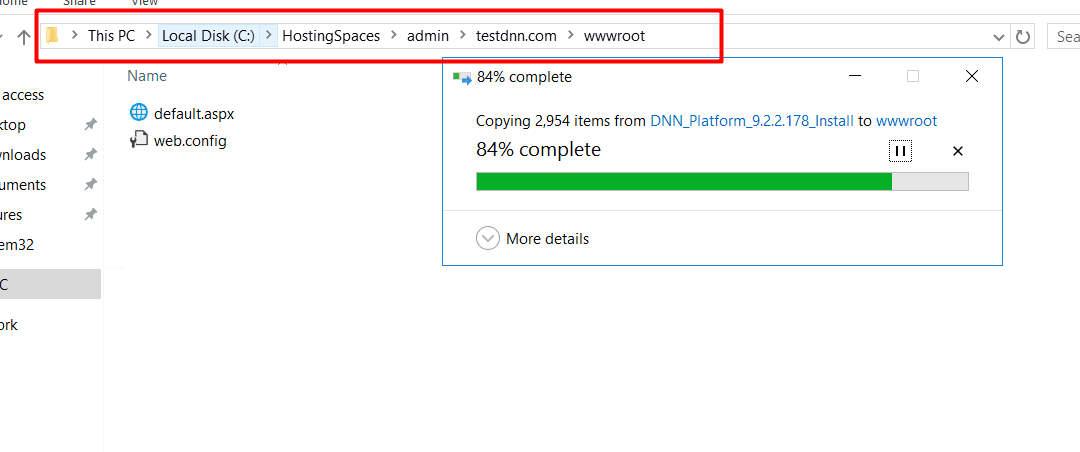
Task: Click the default.aspx globe icon
Action: 138,112
